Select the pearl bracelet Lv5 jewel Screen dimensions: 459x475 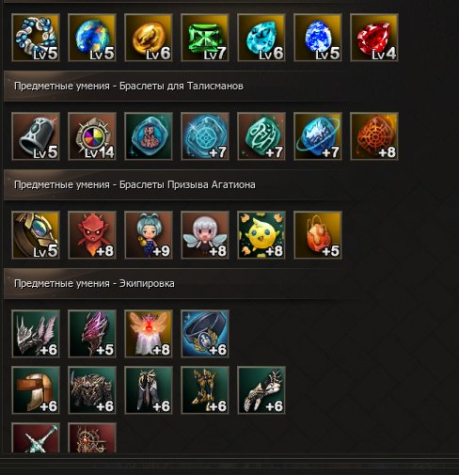click(x=36, y=37)
